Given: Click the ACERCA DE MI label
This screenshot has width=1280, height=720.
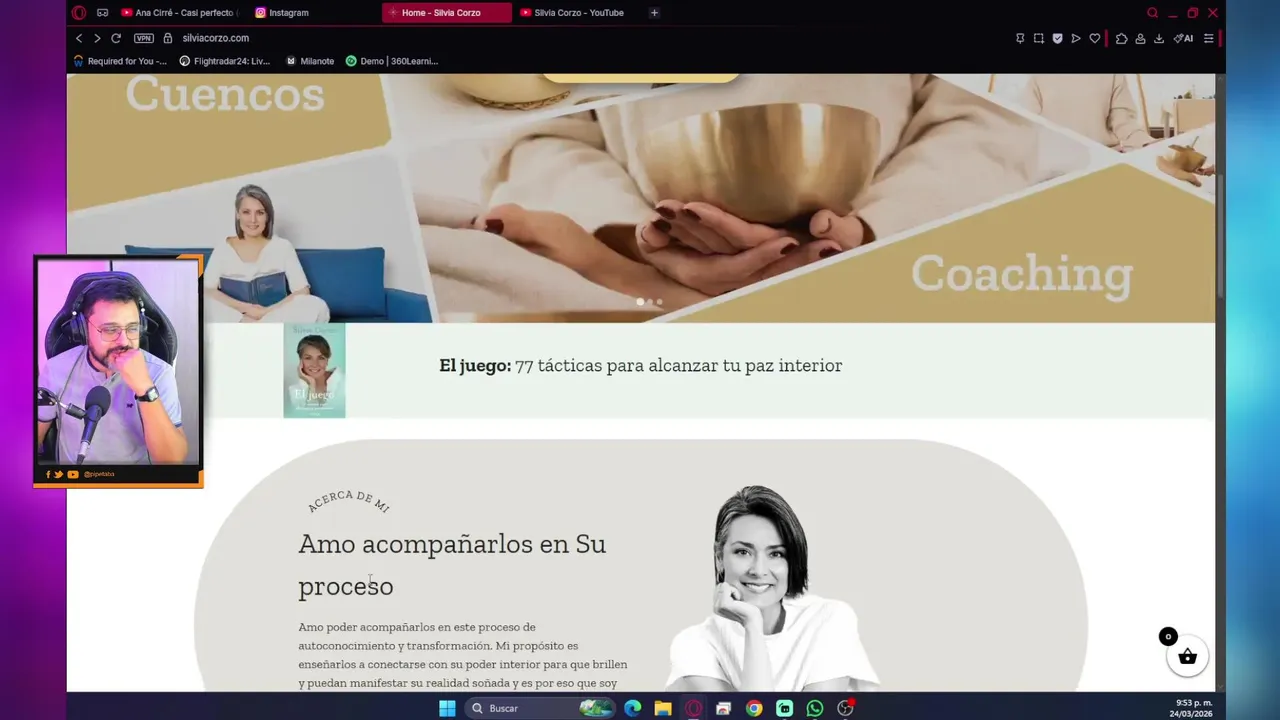Looking at the screenshot, I should [348, 501].
